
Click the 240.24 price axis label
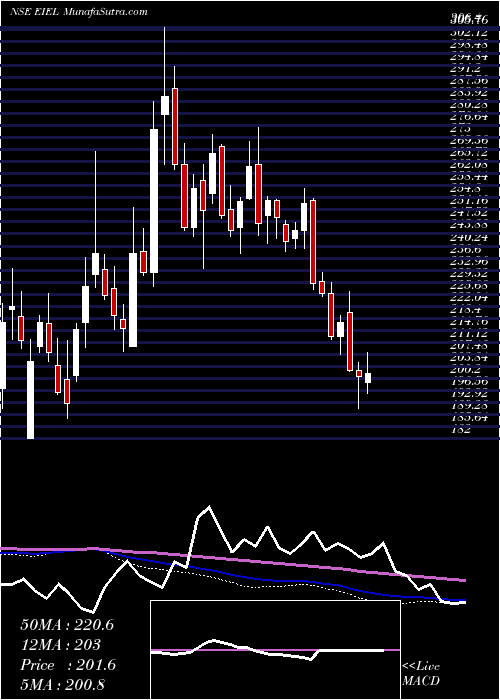click(x=469, y=238)
